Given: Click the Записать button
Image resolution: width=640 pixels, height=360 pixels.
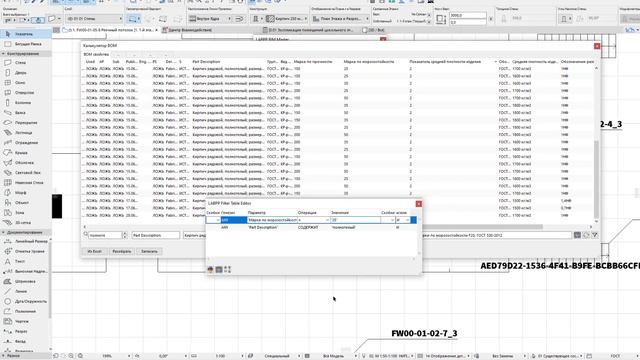Looking at the screenshot, I should tap(149, 251).
